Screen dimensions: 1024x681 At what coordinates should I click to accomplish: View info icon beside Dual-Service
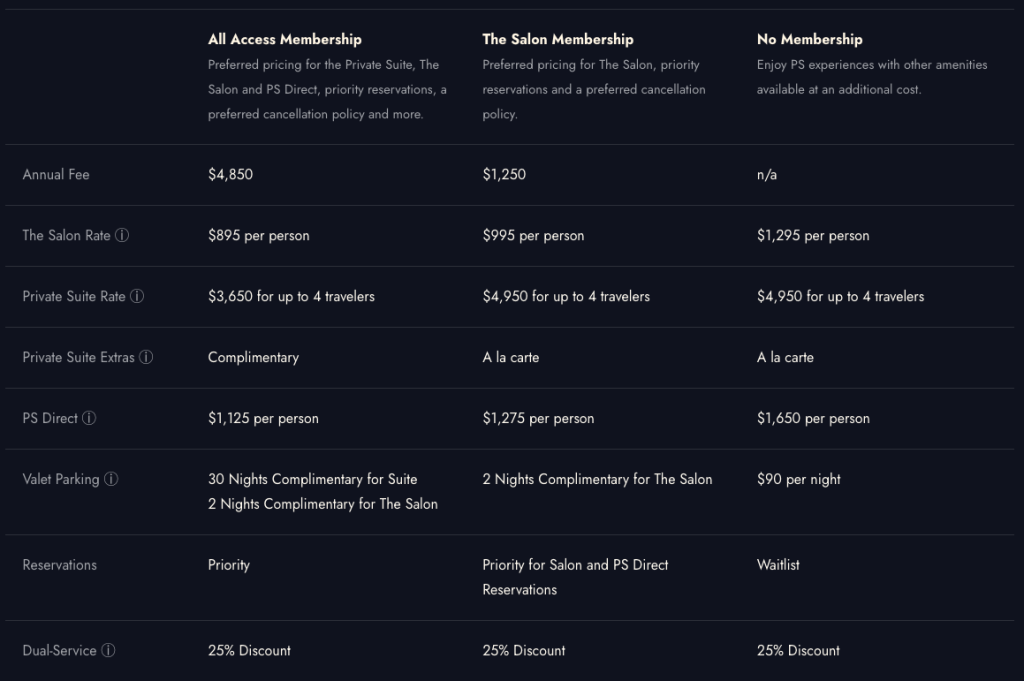tap(108, 650)
